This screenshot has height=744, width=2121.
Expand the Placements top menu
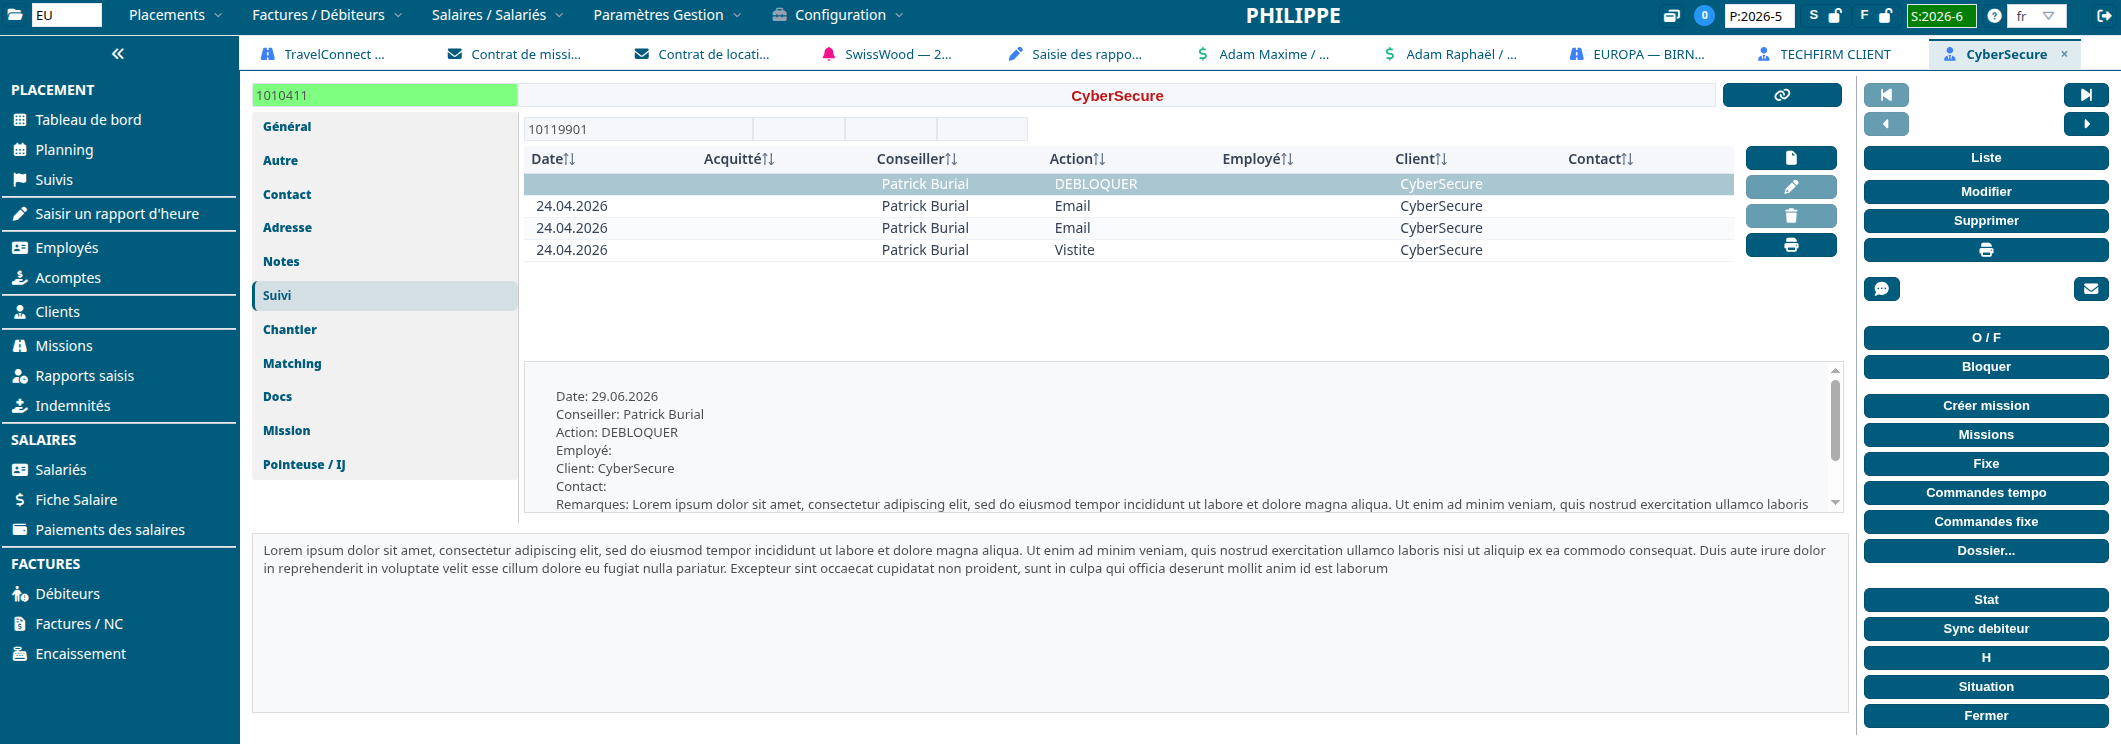click(175, 15)
